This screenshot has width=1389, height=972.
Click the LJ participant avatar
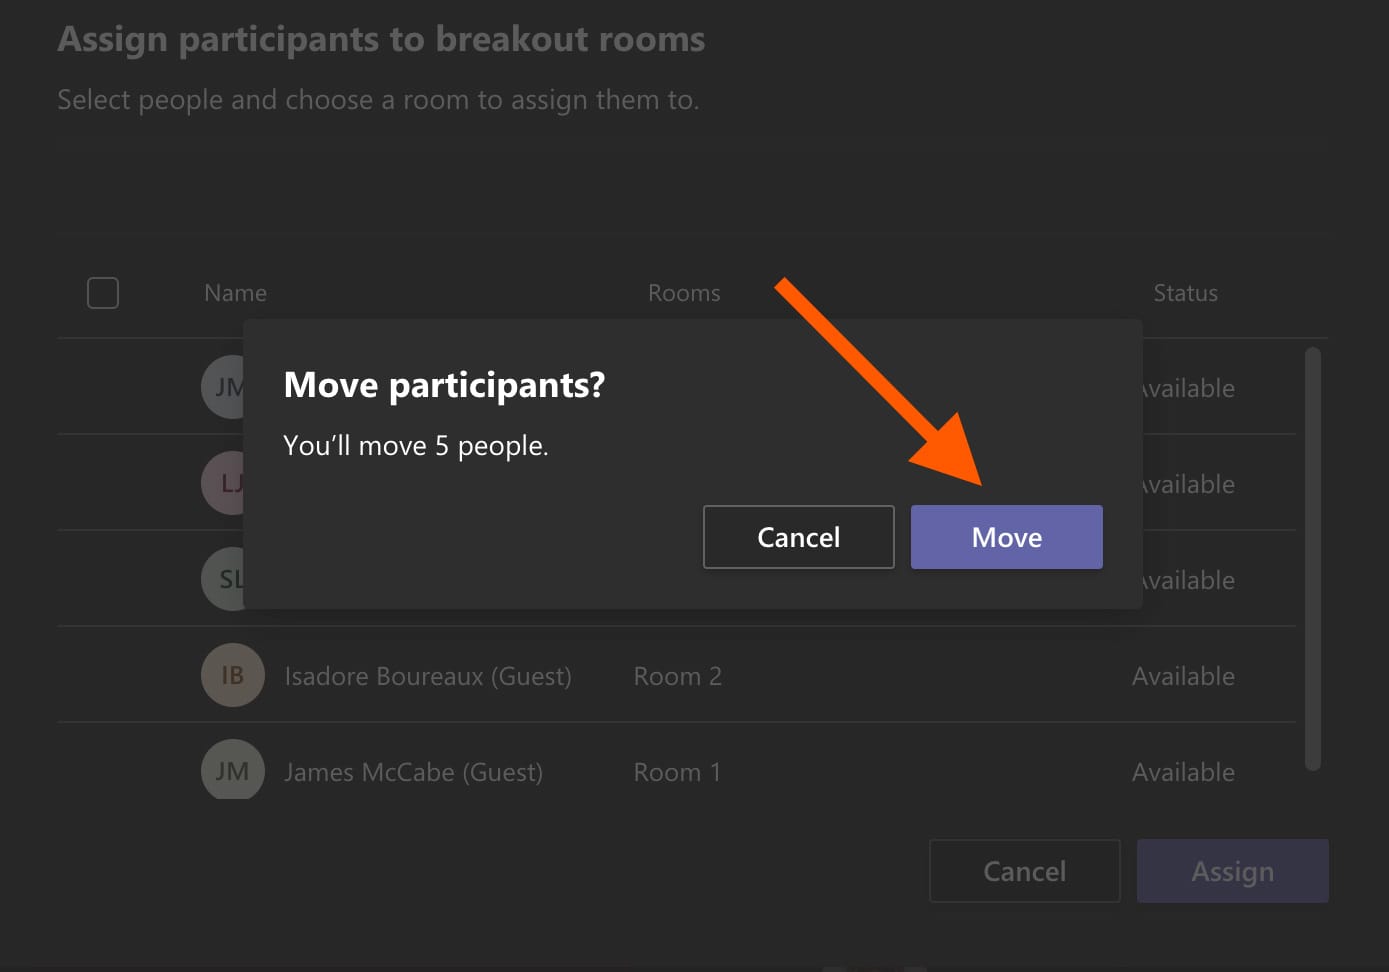point(224,484)
